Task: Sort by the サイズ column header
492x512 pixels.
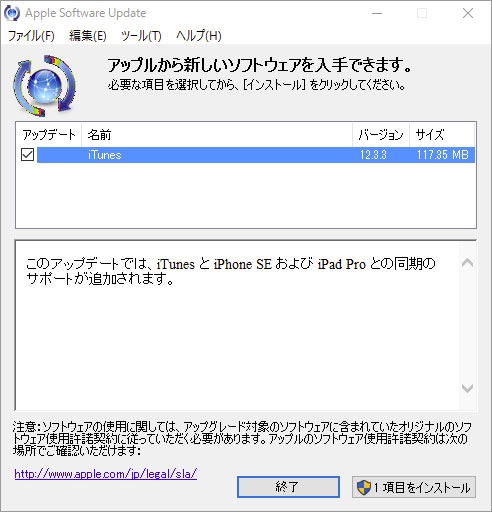Action: [x=442, y=135]
